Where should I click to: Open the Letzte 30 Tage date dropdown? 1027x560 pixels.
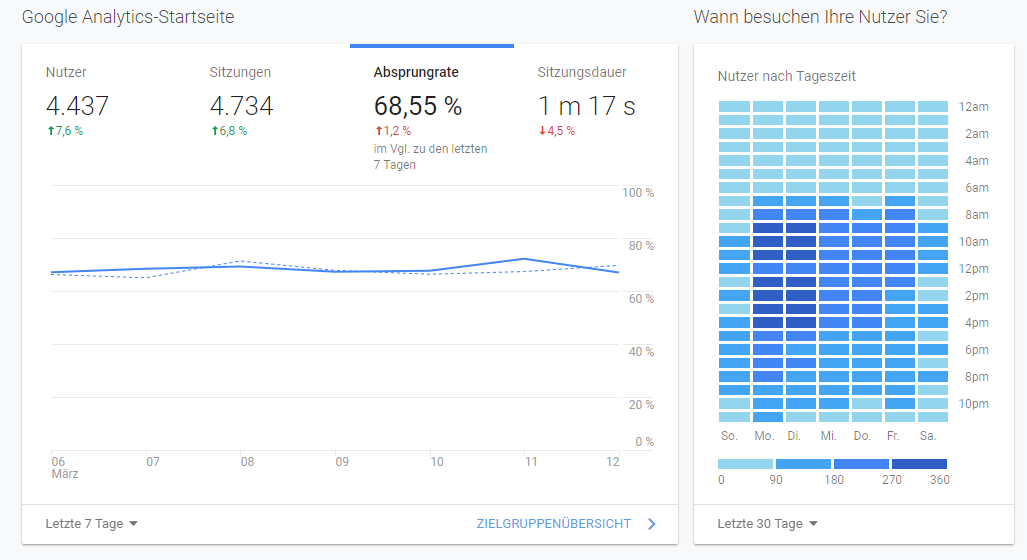[x=767, y=524]
